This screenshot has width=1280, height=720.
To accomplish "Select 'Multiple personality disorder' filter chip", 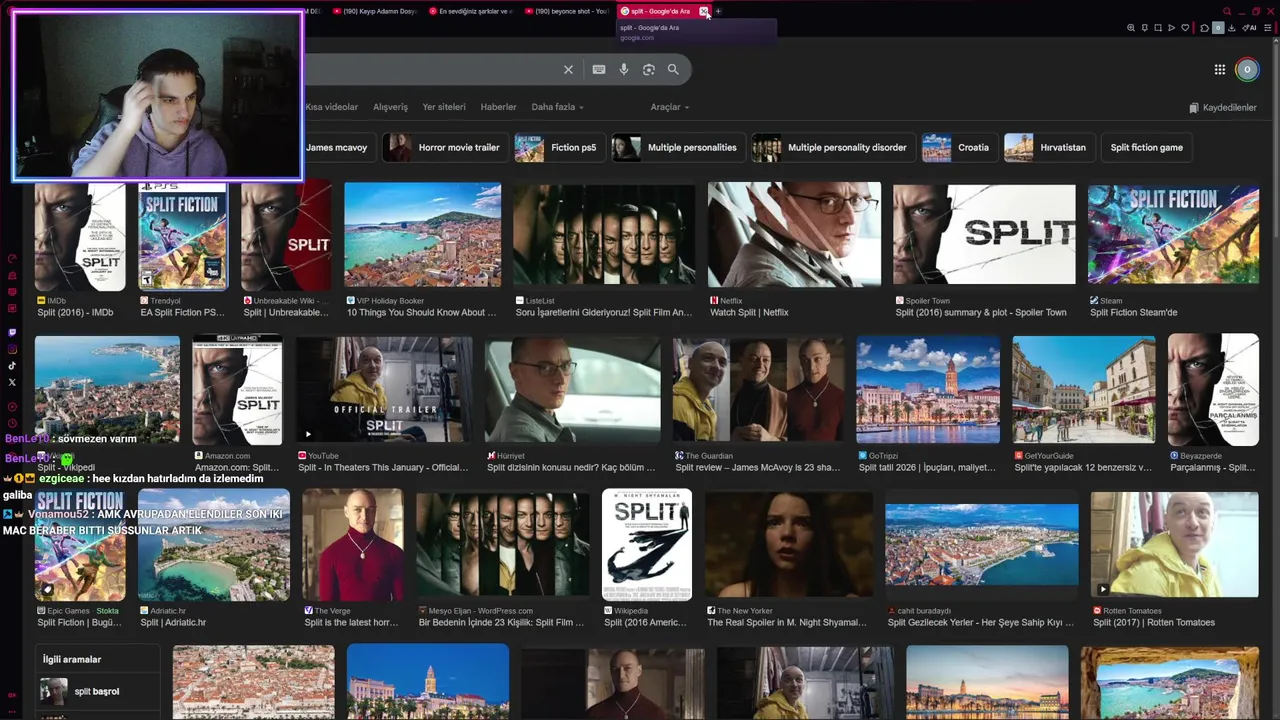I will point(833,148).
